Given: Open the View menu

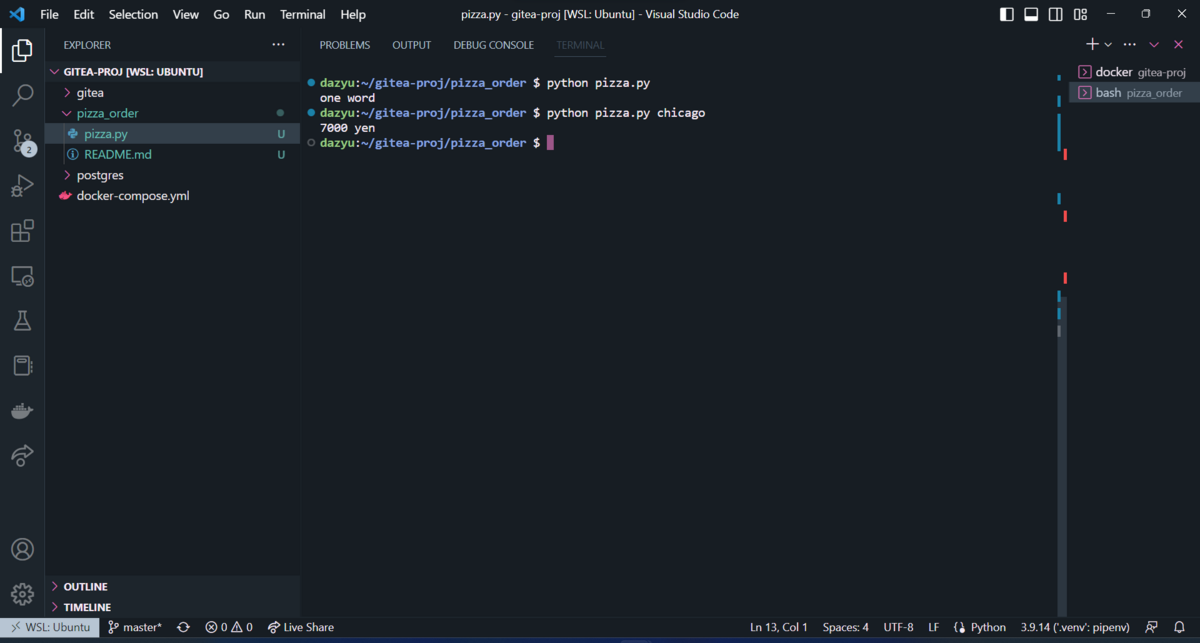Looking at the screenshot, I should point(186,15).
